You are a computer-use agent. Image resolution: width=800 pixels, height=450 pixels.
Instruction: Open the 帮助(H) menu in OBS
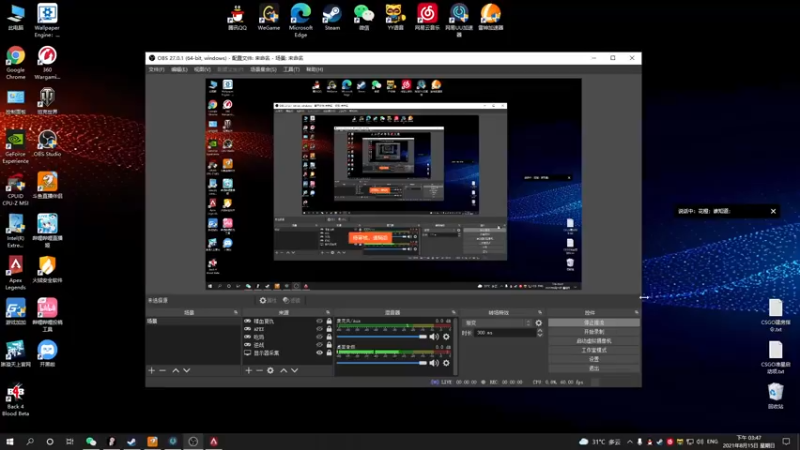(x=314, y=69)
